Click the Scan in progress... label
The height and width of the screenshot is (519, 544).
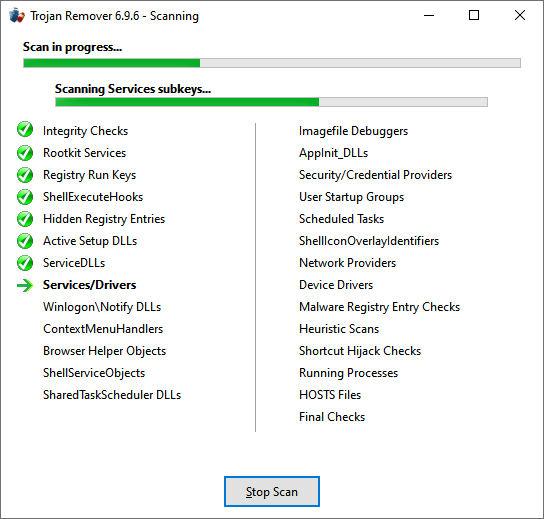pyautogui.click(x=73, y=47)
